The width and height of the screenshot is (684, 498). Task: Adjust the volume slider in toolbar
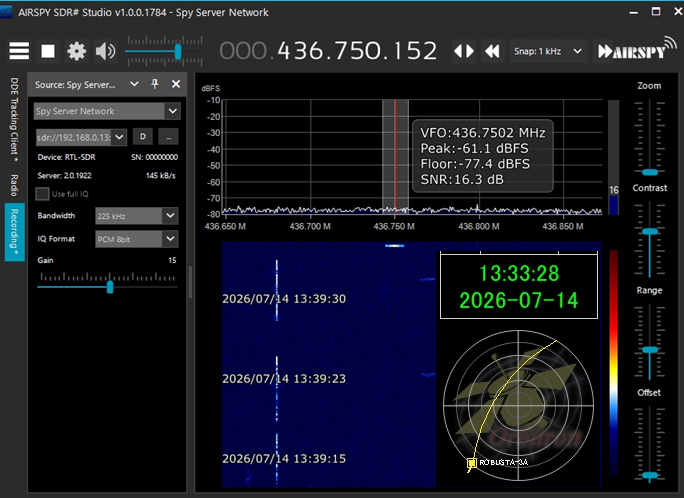click(178, 52)
